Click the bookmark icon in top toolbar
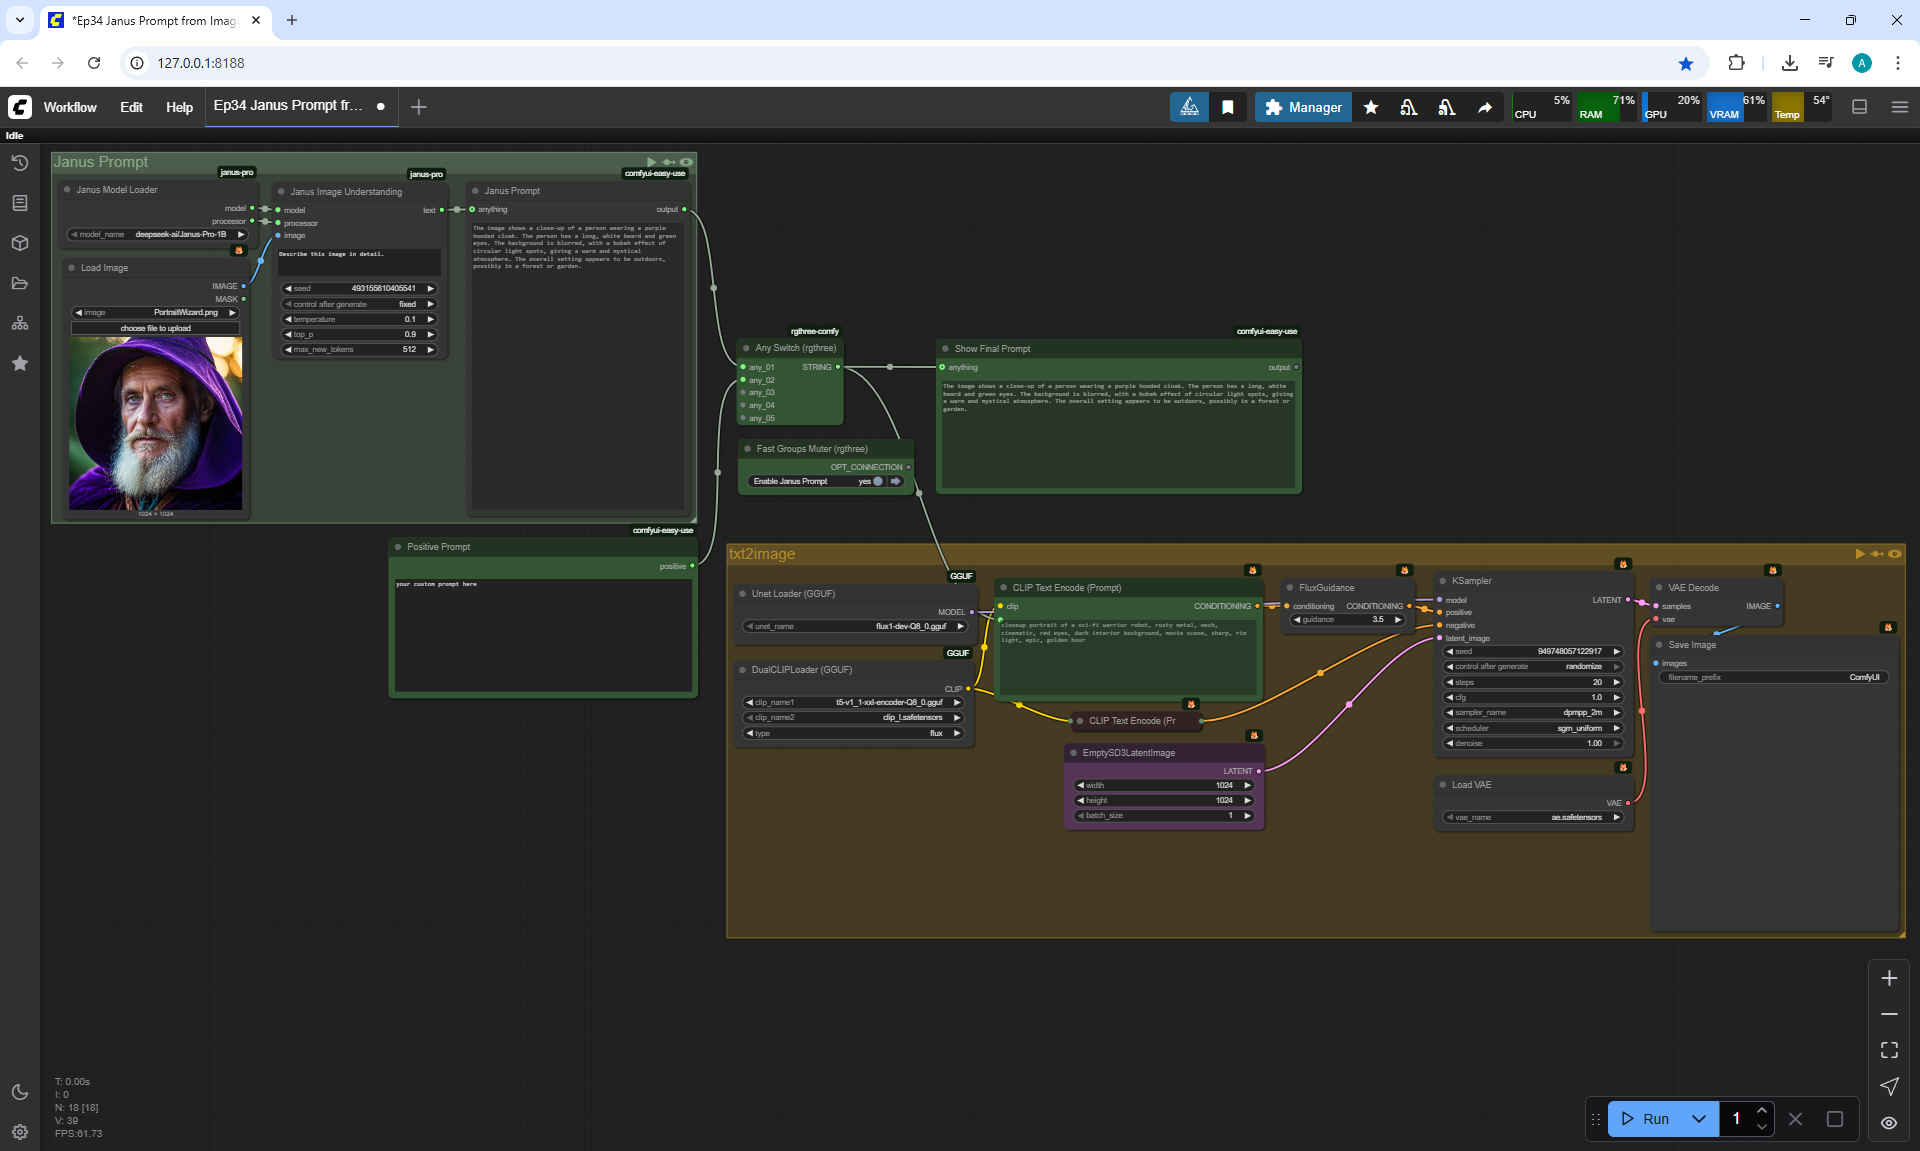 (x=1228, y=107)
